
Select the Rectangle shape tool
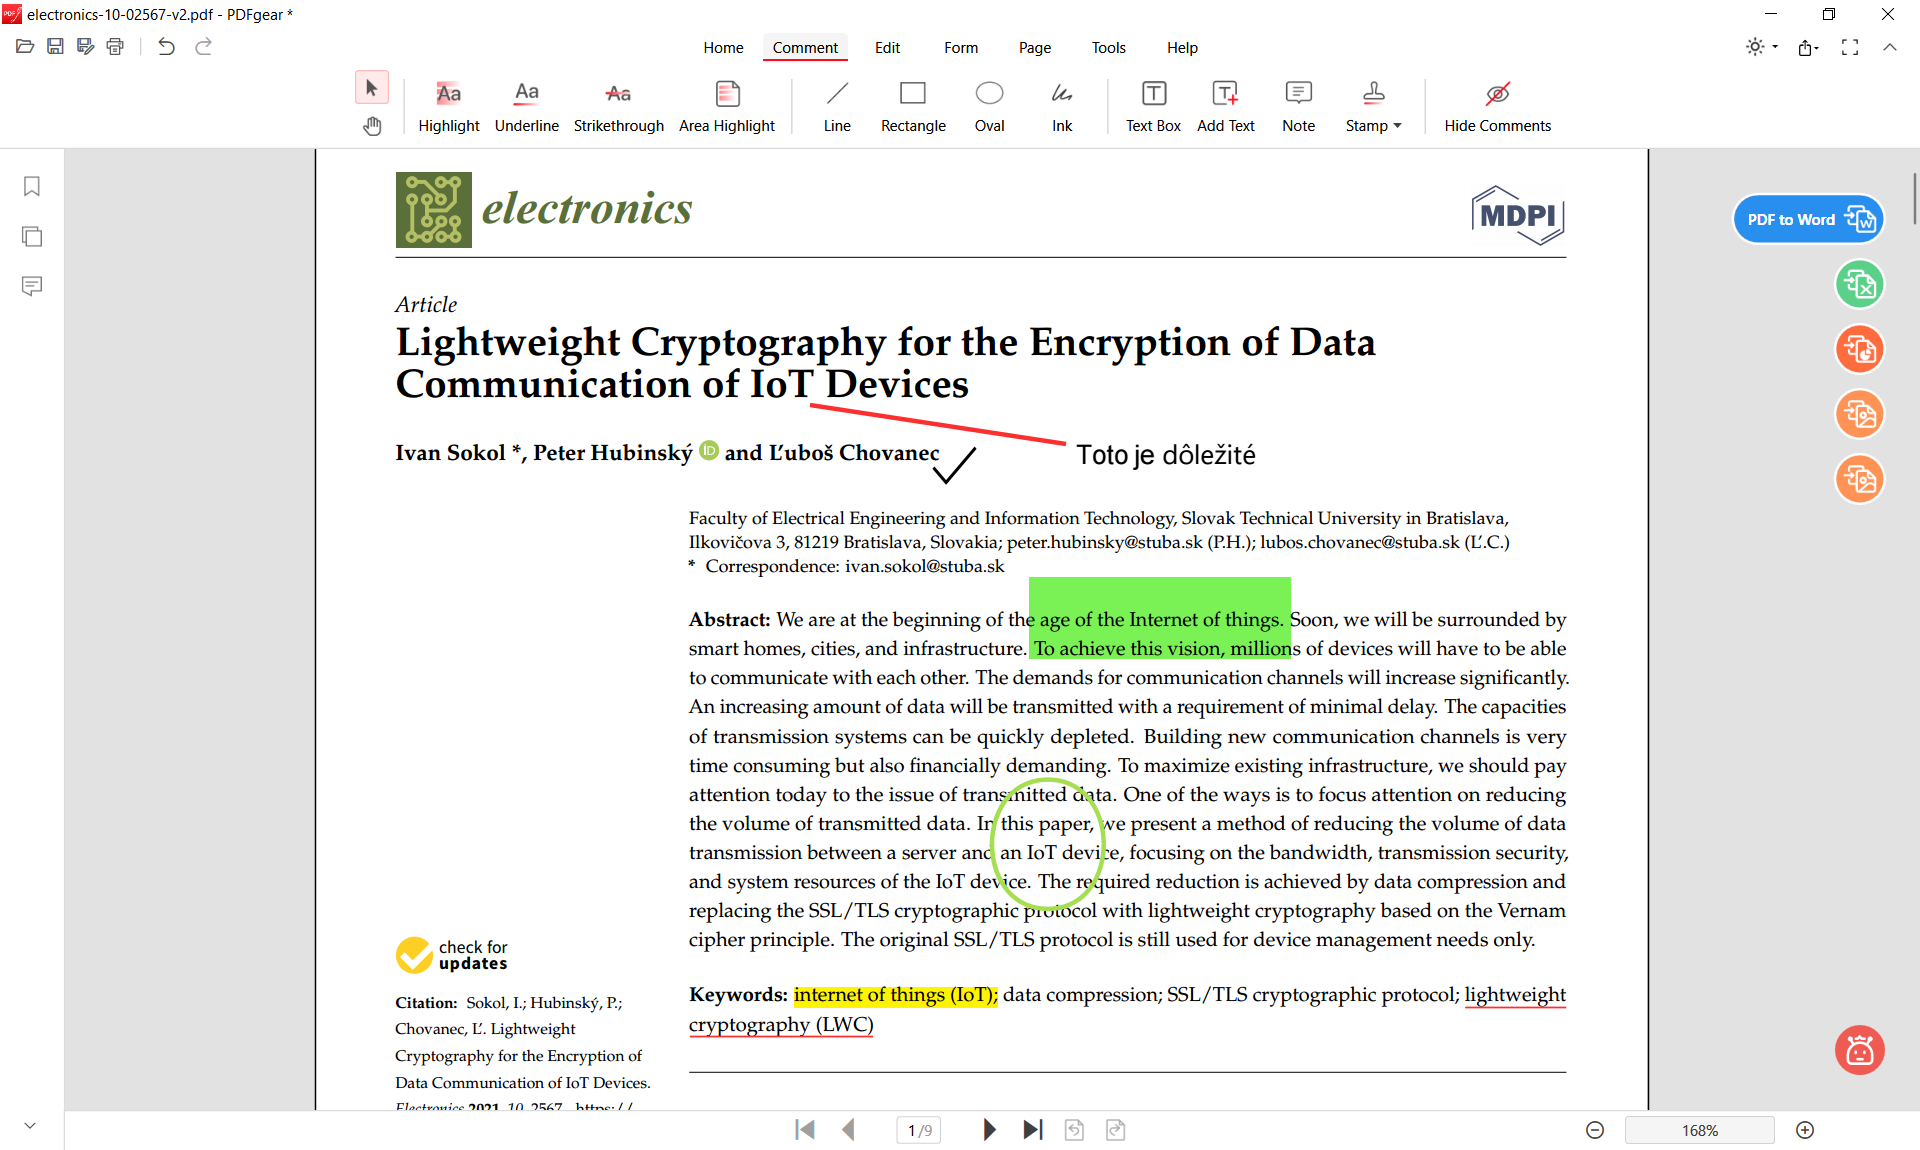point(912,106)
